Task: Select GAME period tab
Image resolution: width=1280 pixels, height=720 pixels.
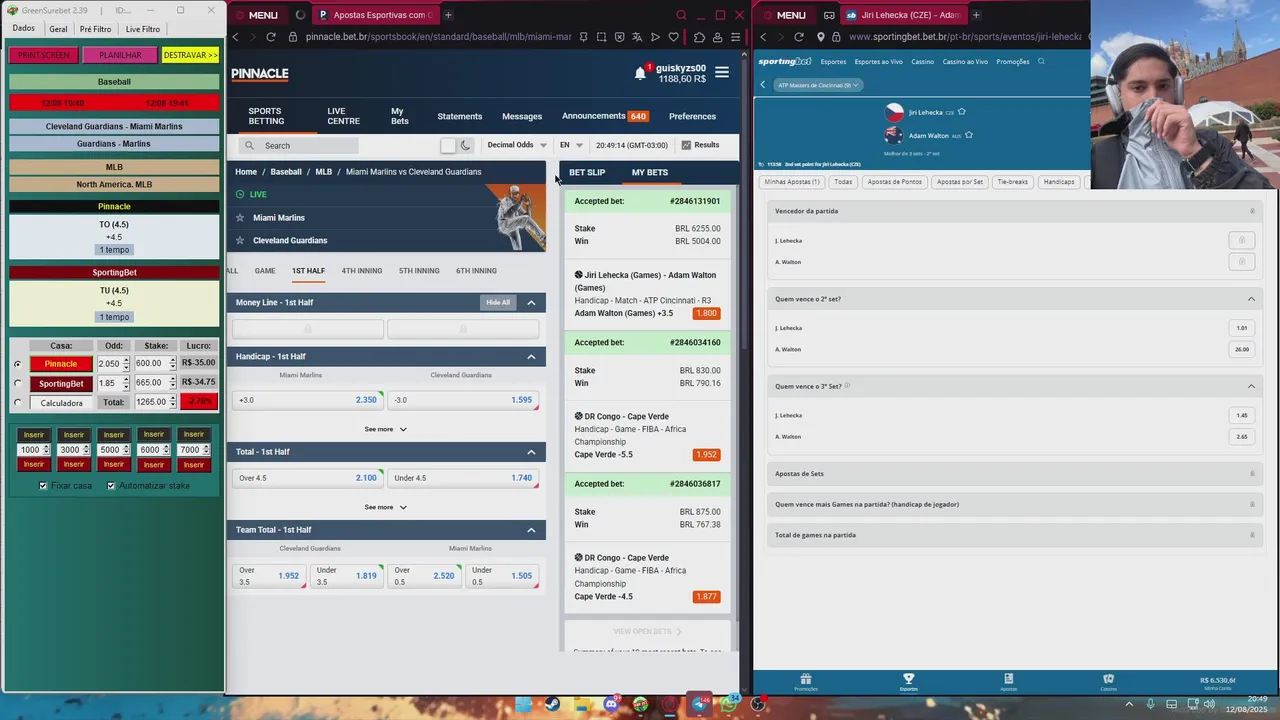Action: [265, 271]
